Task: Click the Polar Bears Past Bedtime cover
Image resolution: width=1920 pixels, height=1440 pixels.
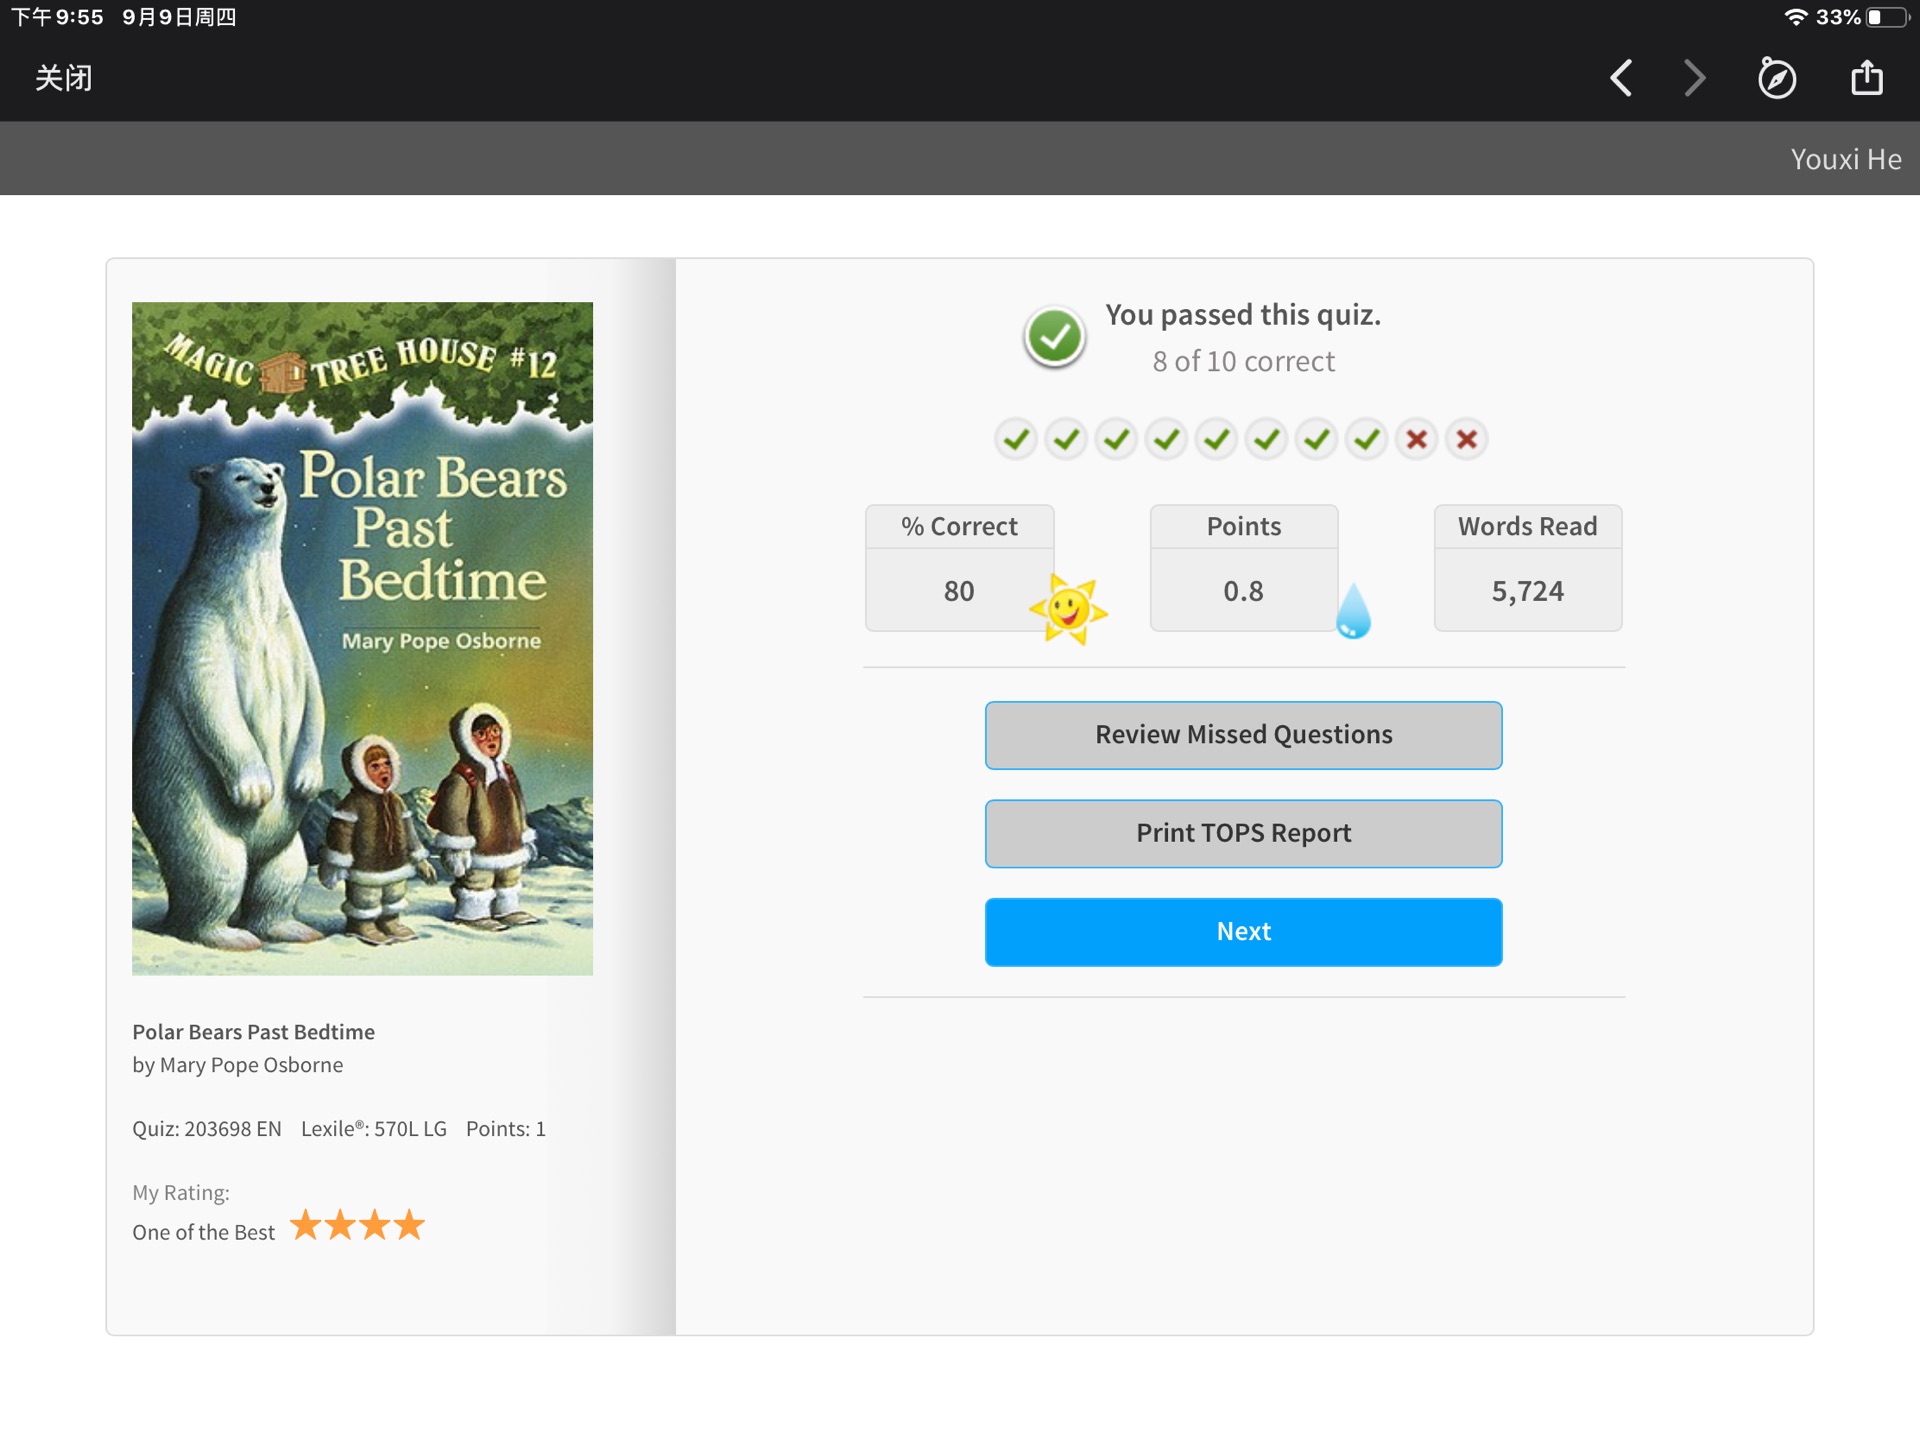Action: [362, 638]
